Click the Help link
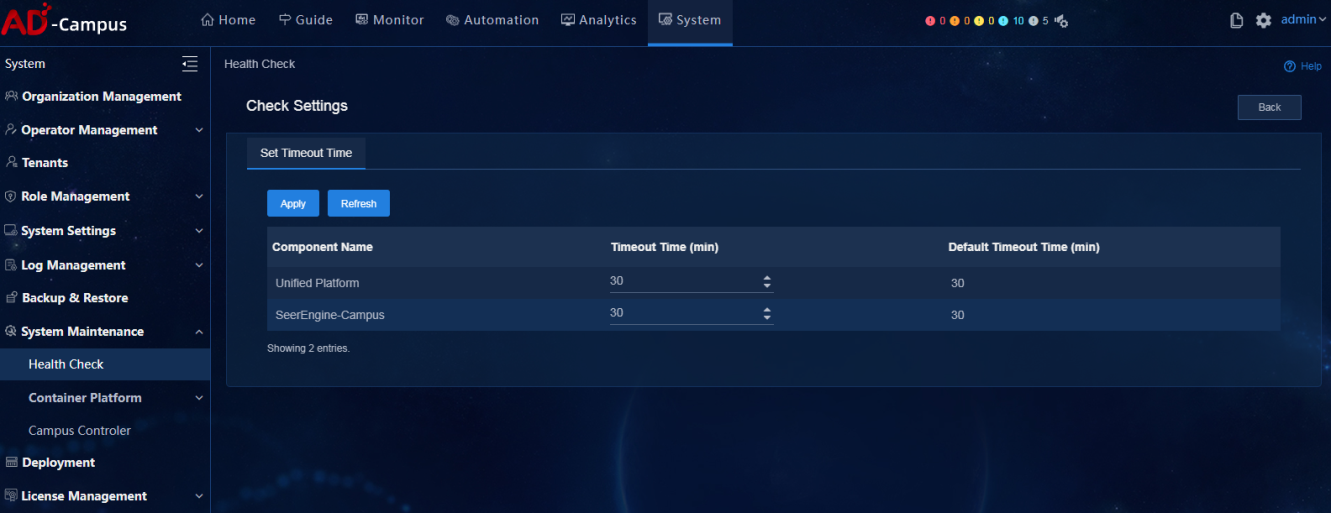Screen dimensions: 1331x513 (1302, 66)
